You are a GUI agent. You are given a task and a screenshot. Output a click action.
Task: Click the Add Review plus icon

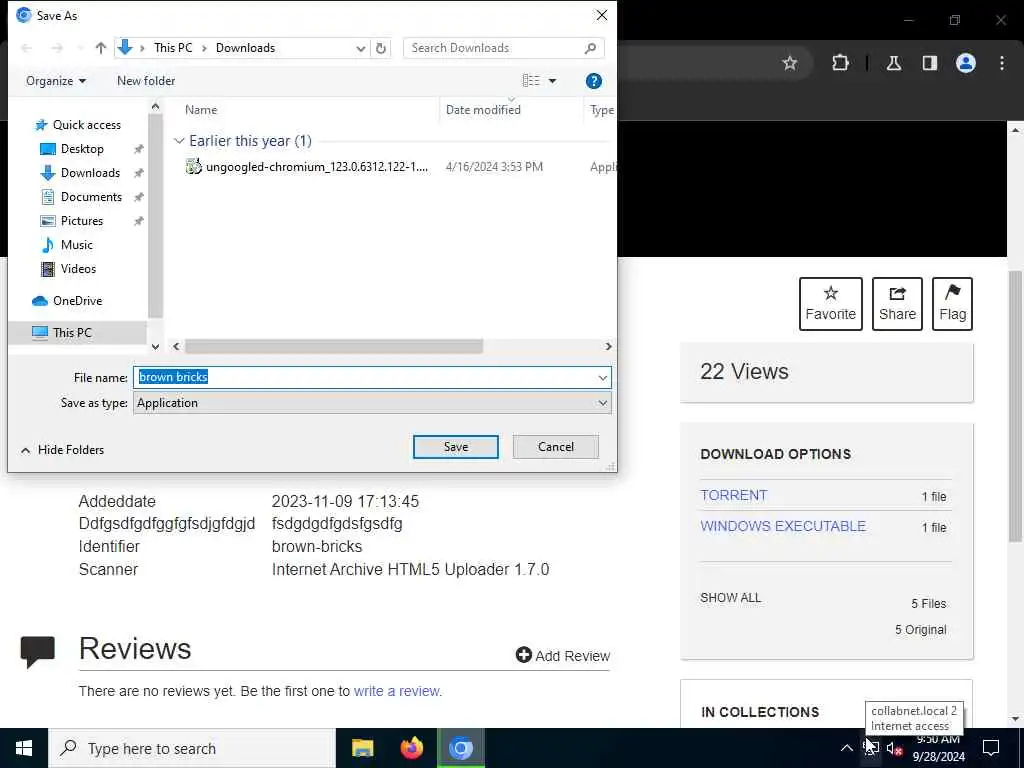(x=523, y=654)
